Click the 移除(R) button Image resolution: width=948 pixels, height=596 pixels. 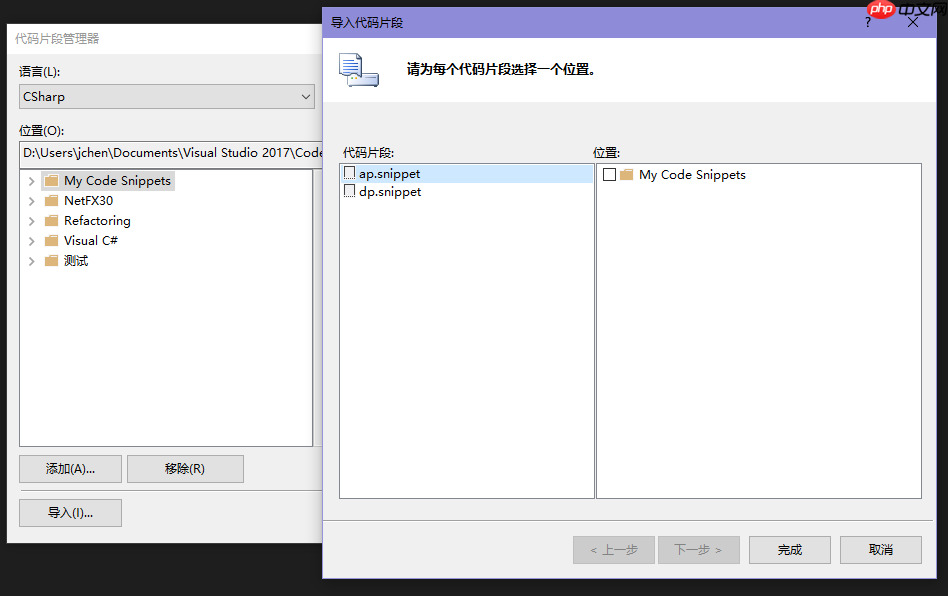tap(185, 468)
